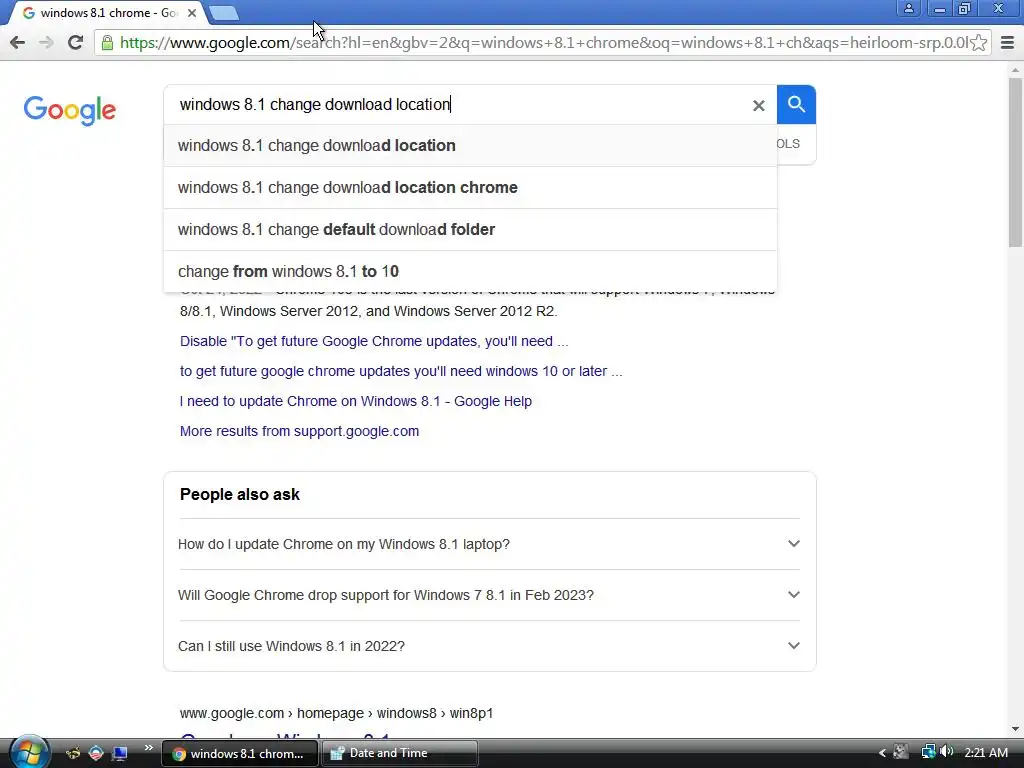Image resolution: width=1024 pixels, height=768 pixels.
Task: Click the volume speaker tray icon
Action: [946, 752]
